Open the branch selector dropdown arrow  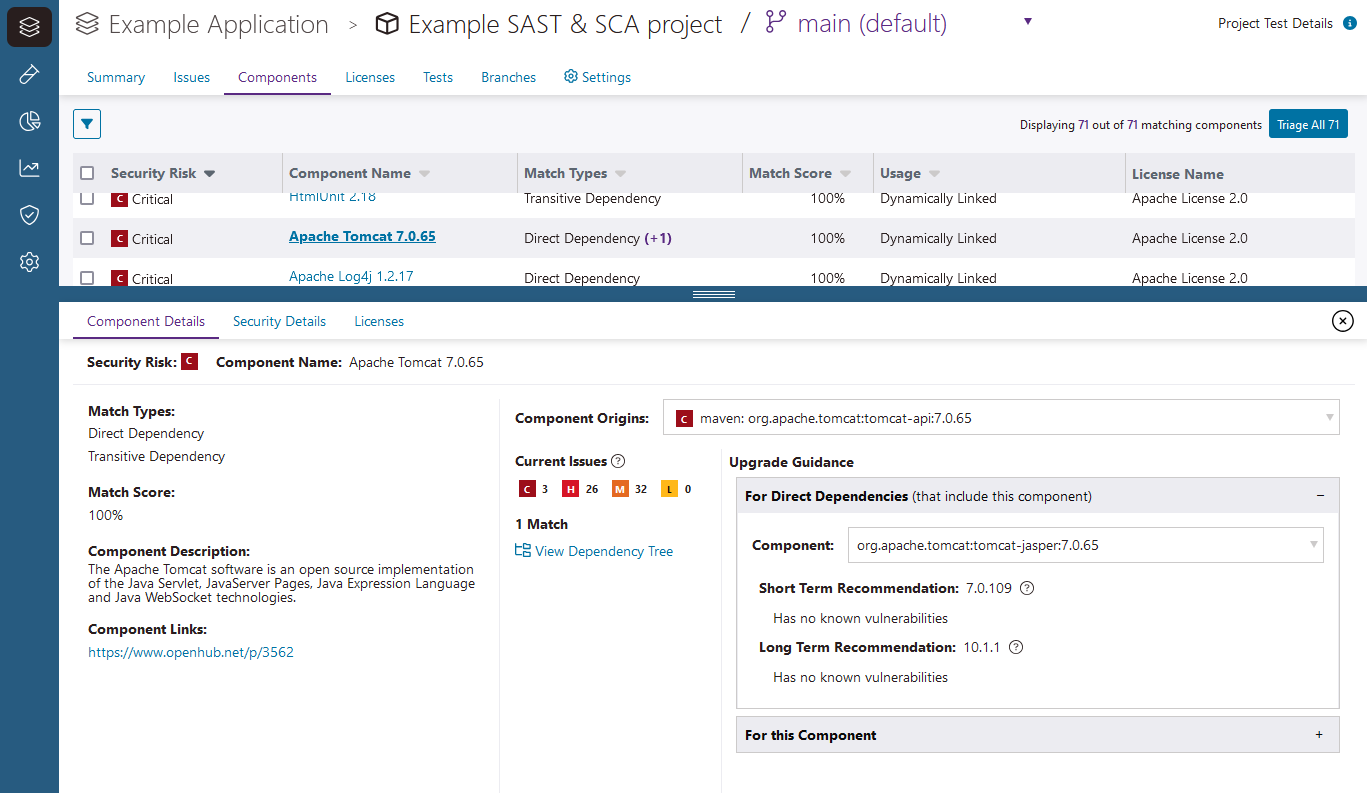coord(1028,22)
